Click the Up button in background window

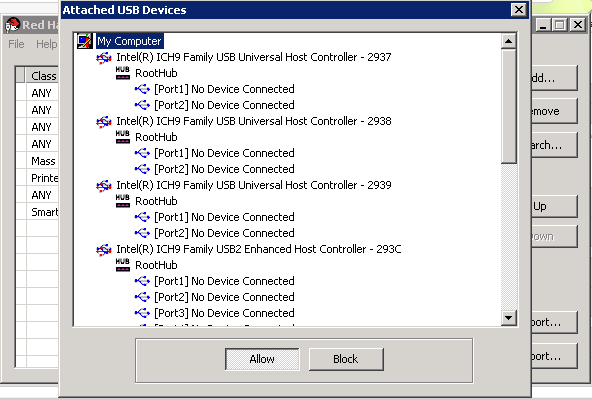pyautogui.click(x=554, y=206)
